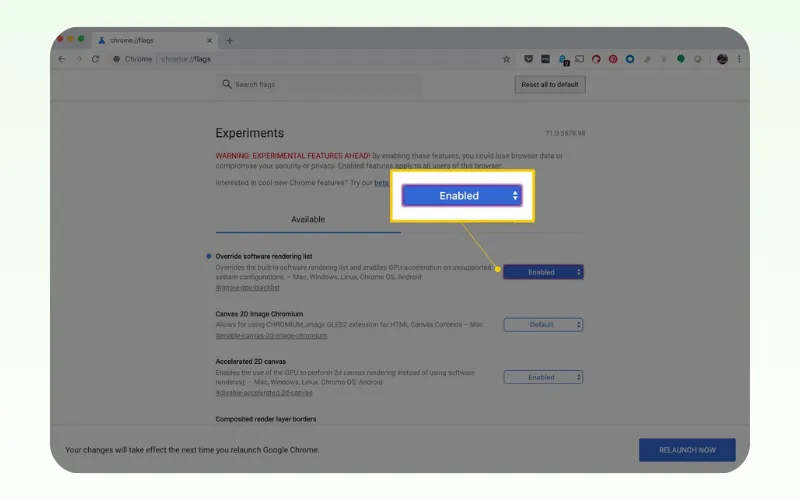Click the blue ring extension icon
Screen dimensions: 800x500
tap(630, 59)
